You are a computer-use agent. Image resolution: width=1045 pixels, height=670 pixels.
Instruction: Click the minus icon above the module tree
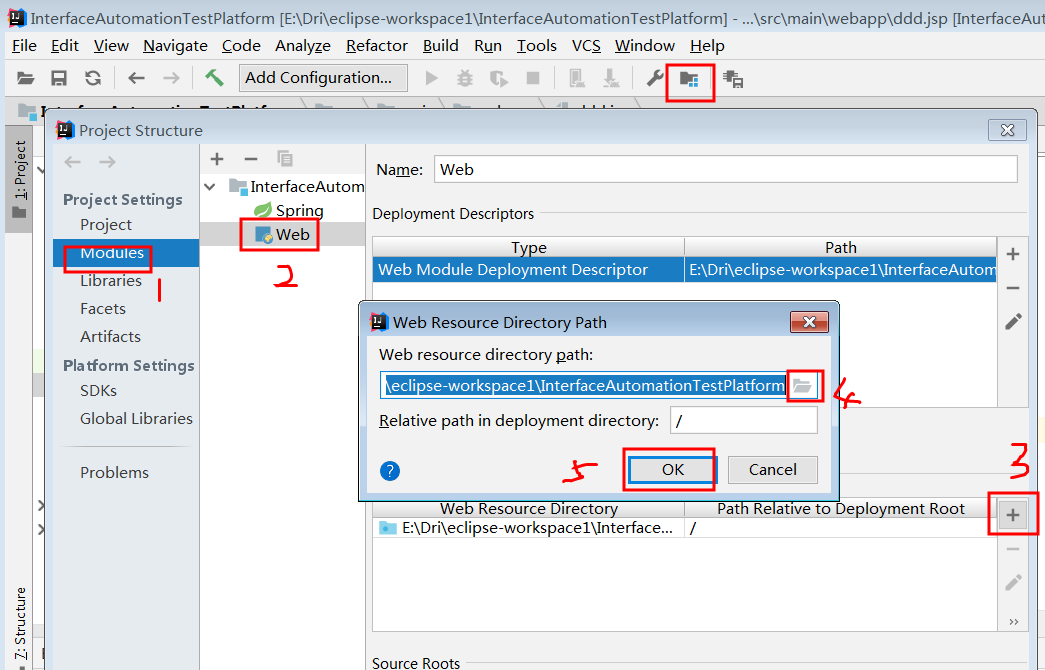pyautogui.click(x=251, y=159)
